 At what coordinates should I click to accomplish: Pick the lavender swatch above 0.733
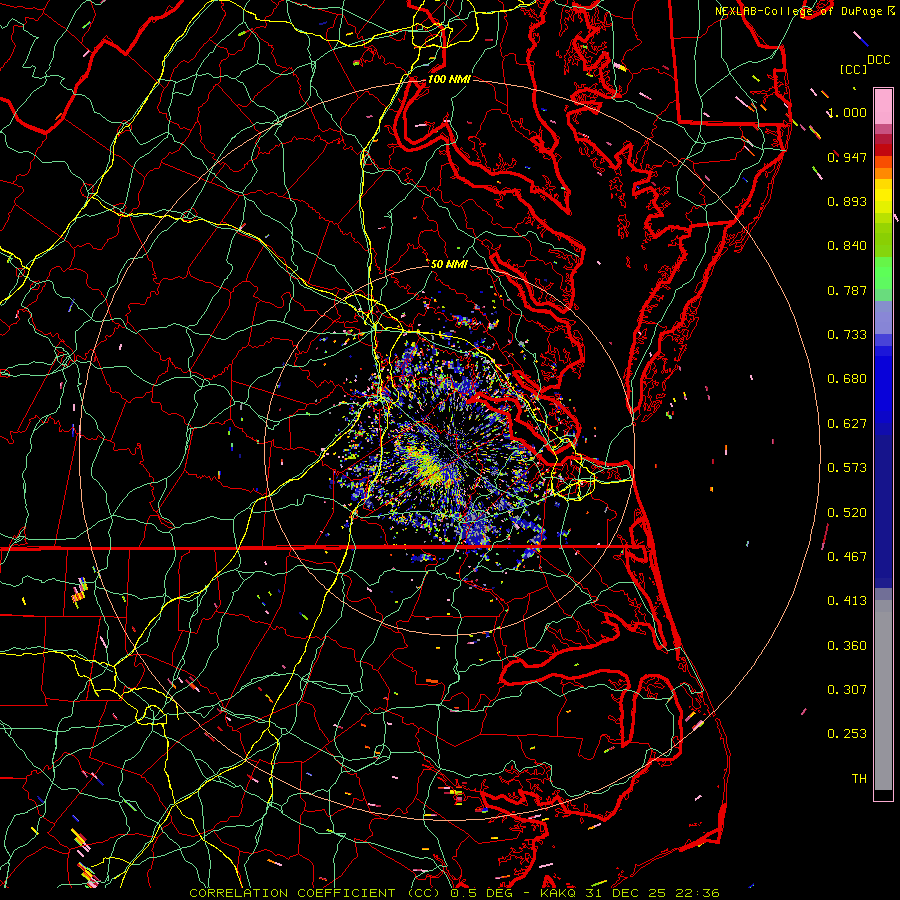[883, 317]
